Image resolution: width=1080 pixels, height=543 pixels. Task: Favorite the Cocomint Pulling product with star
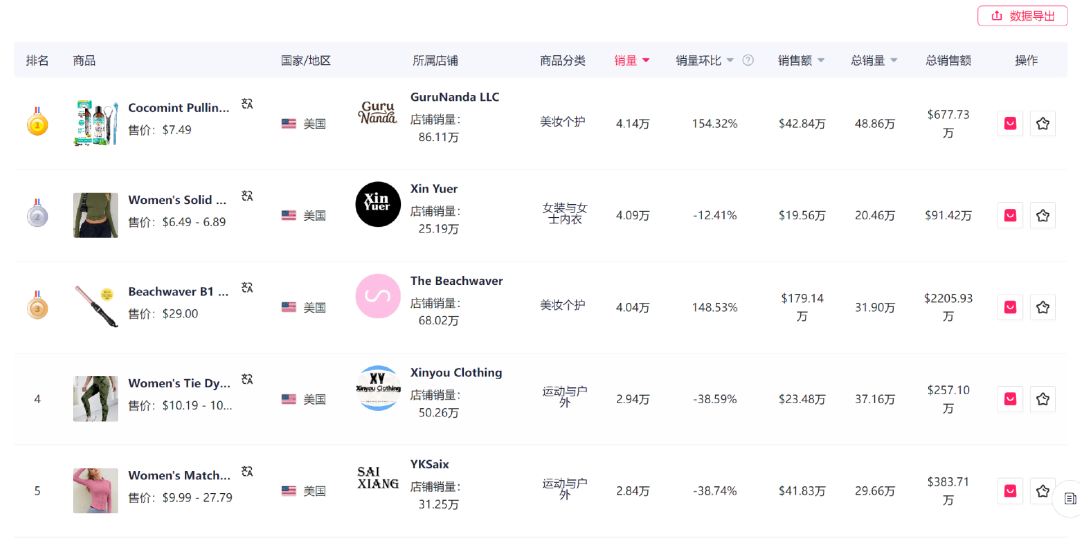1043,124
